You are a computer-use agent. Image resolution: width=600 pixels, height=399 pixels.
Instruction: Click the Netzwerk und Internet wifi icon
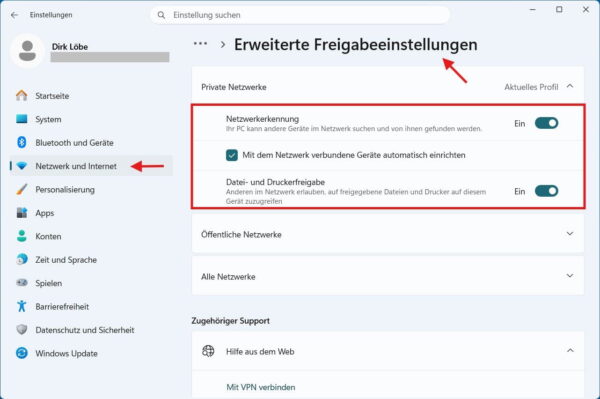point(22,166)
